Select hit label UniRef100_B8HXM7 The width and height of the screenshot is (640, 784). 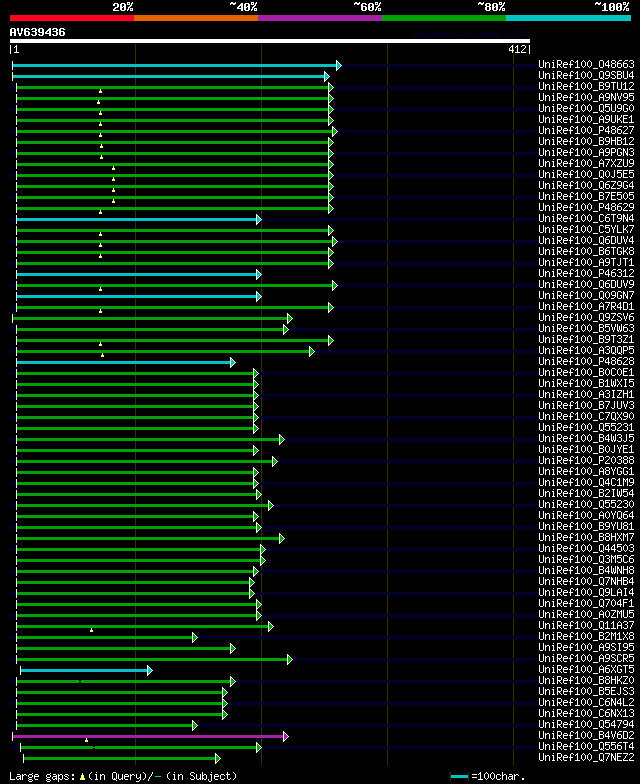click(586, 537)
